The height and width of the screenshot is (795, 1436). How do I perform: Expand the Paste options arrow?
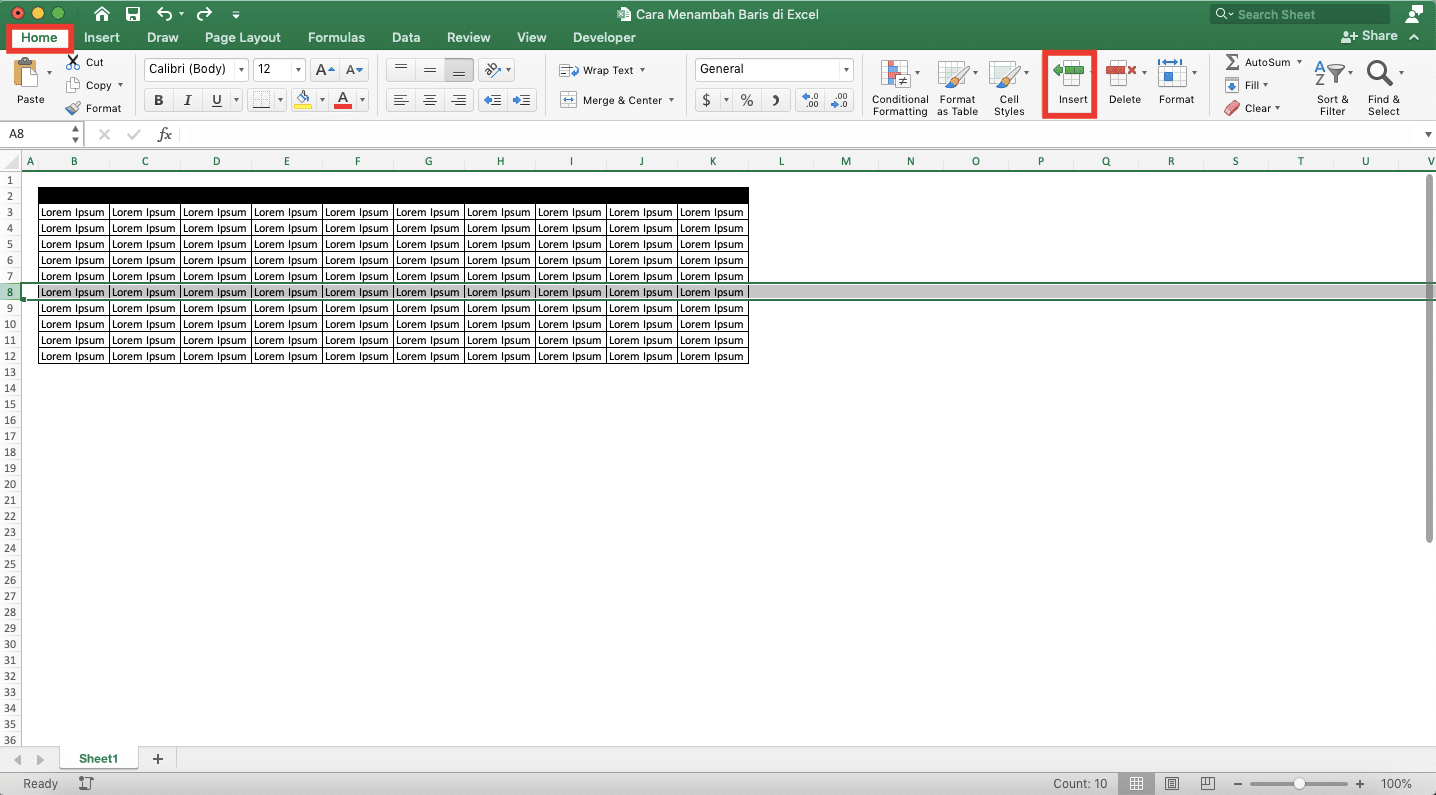50,72
